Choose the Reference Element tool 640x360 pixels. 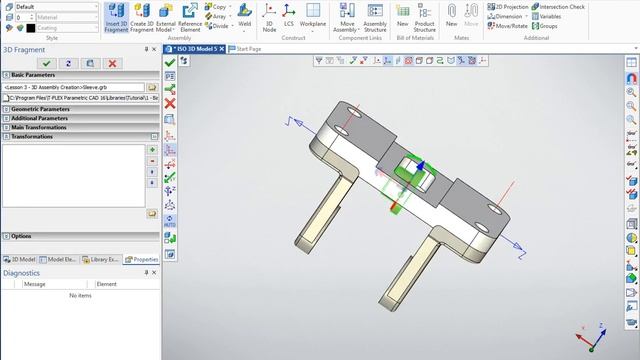pyautogui.click(x=190, y=18)
